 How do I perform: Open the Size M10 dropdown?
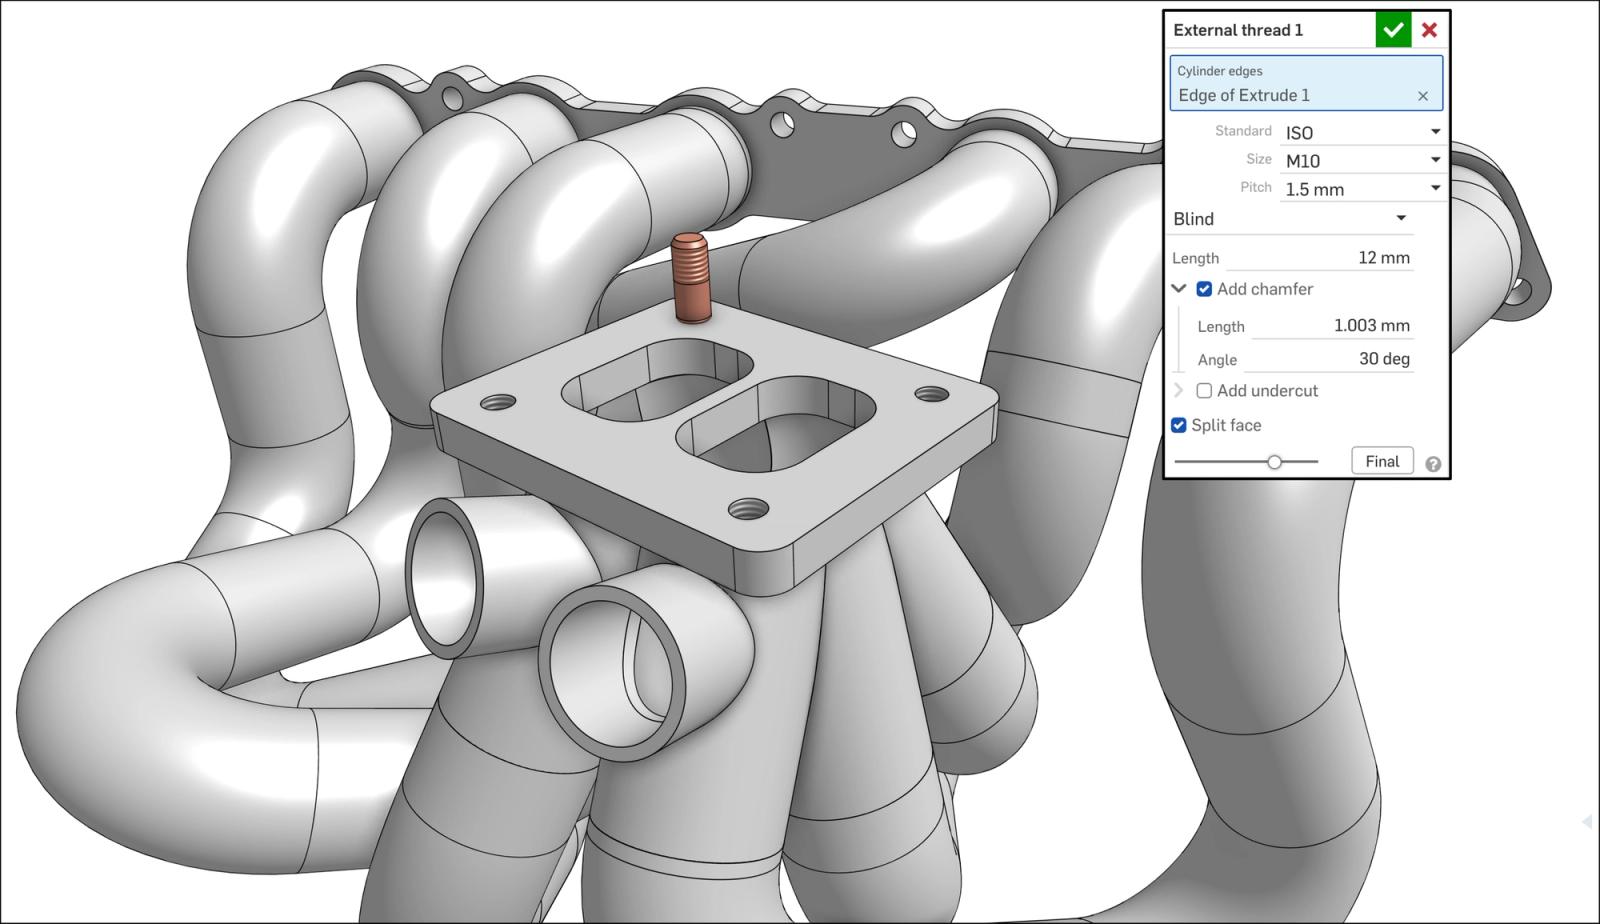tap(1362, 161)
